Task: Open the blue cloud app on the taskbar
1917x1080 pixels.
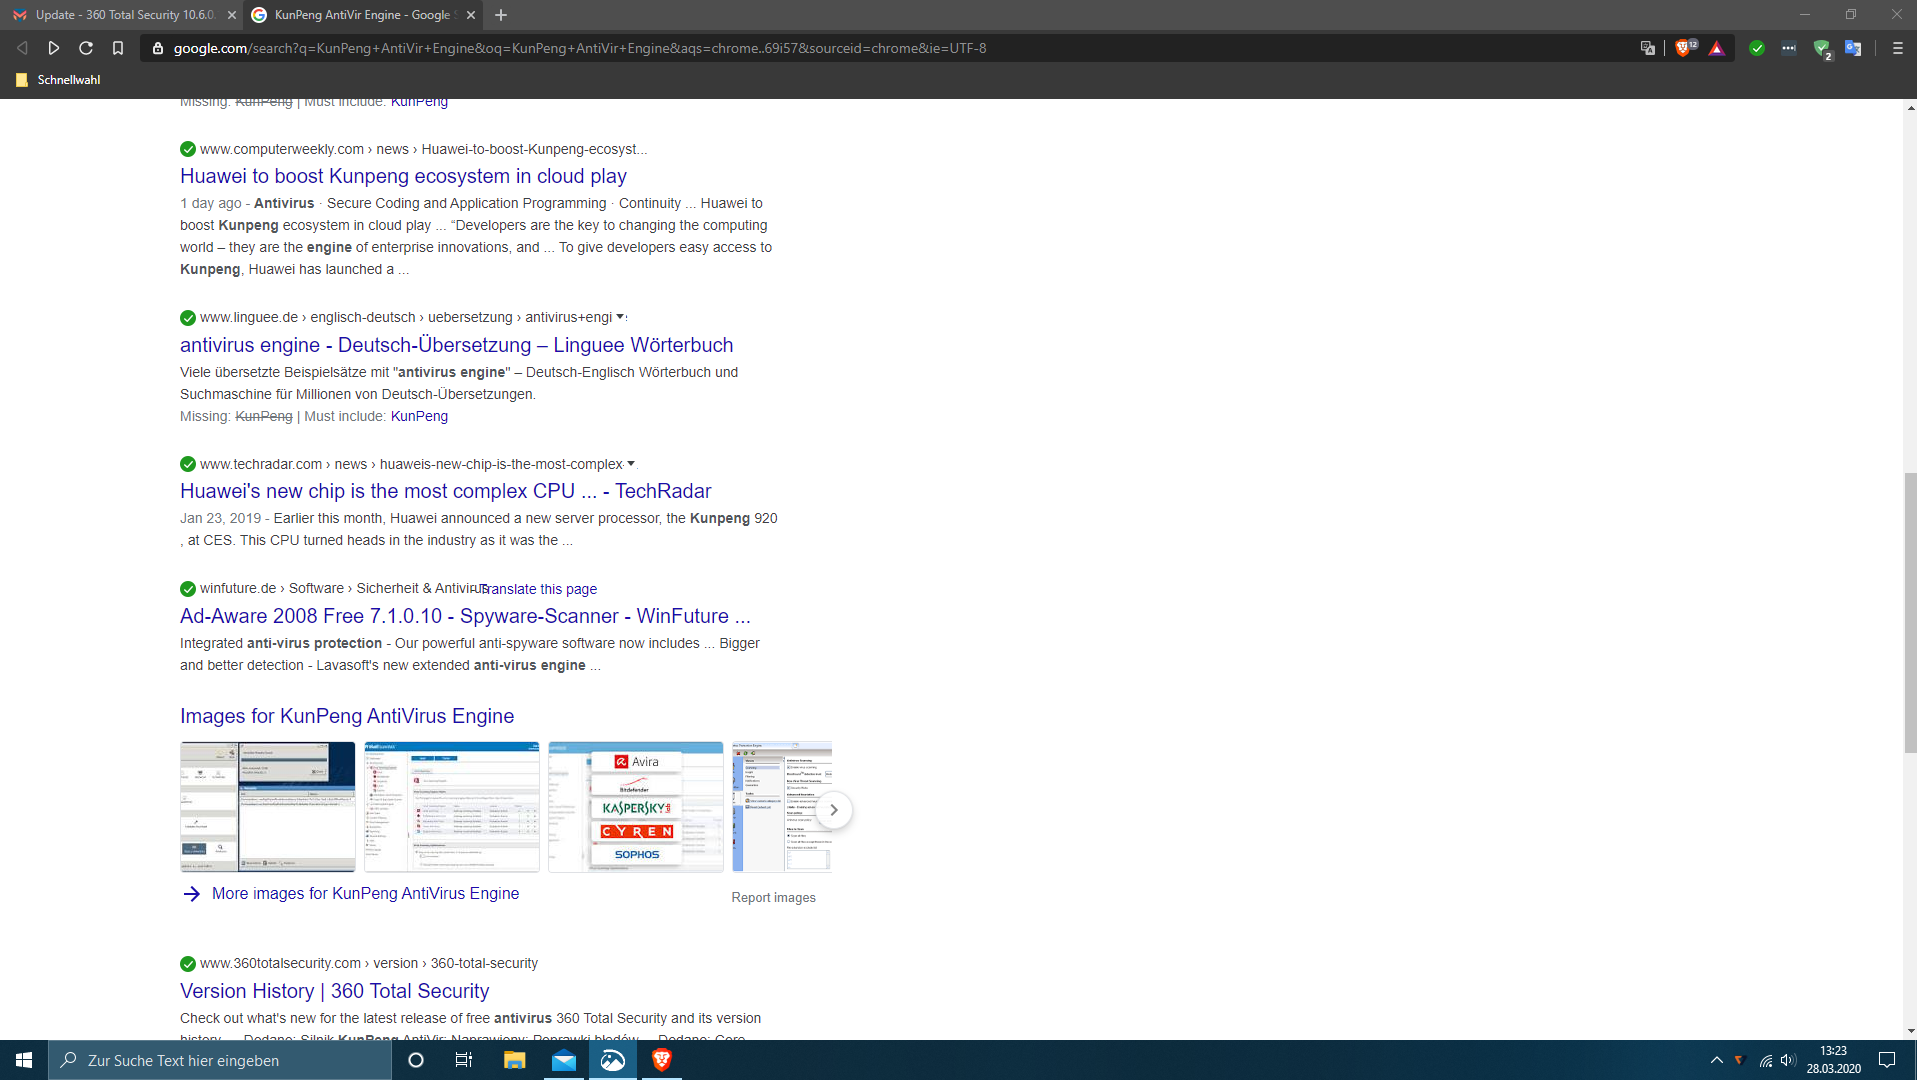Action: click(613, 1060)
